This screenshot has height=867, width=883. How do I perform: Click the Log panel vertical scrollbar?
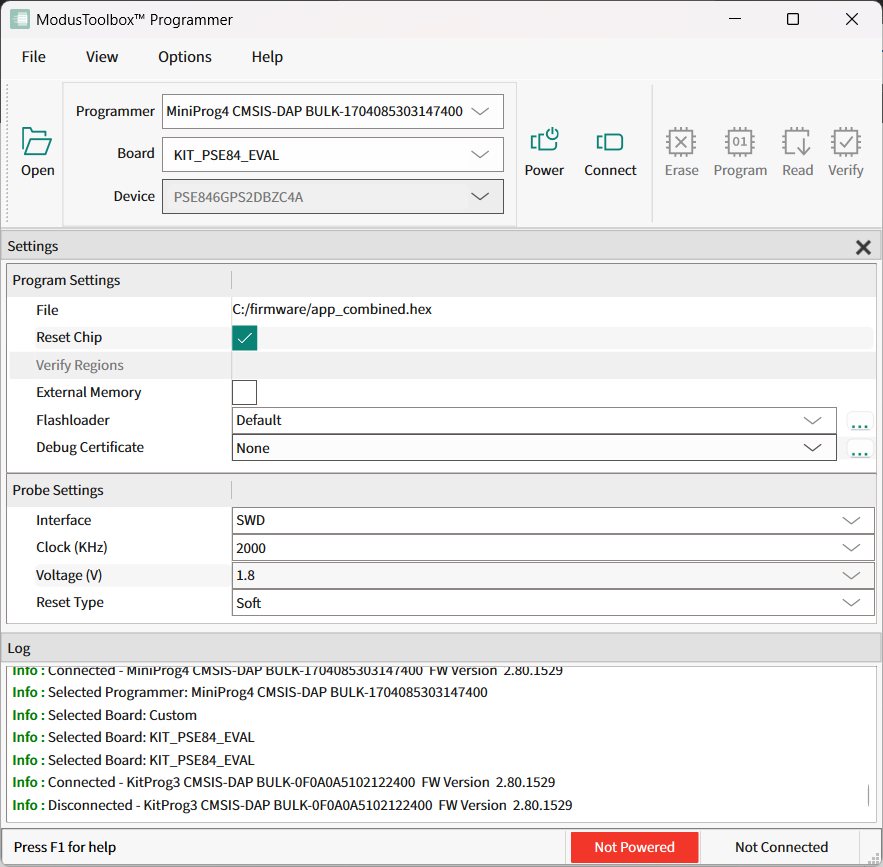tap(867, 796)
